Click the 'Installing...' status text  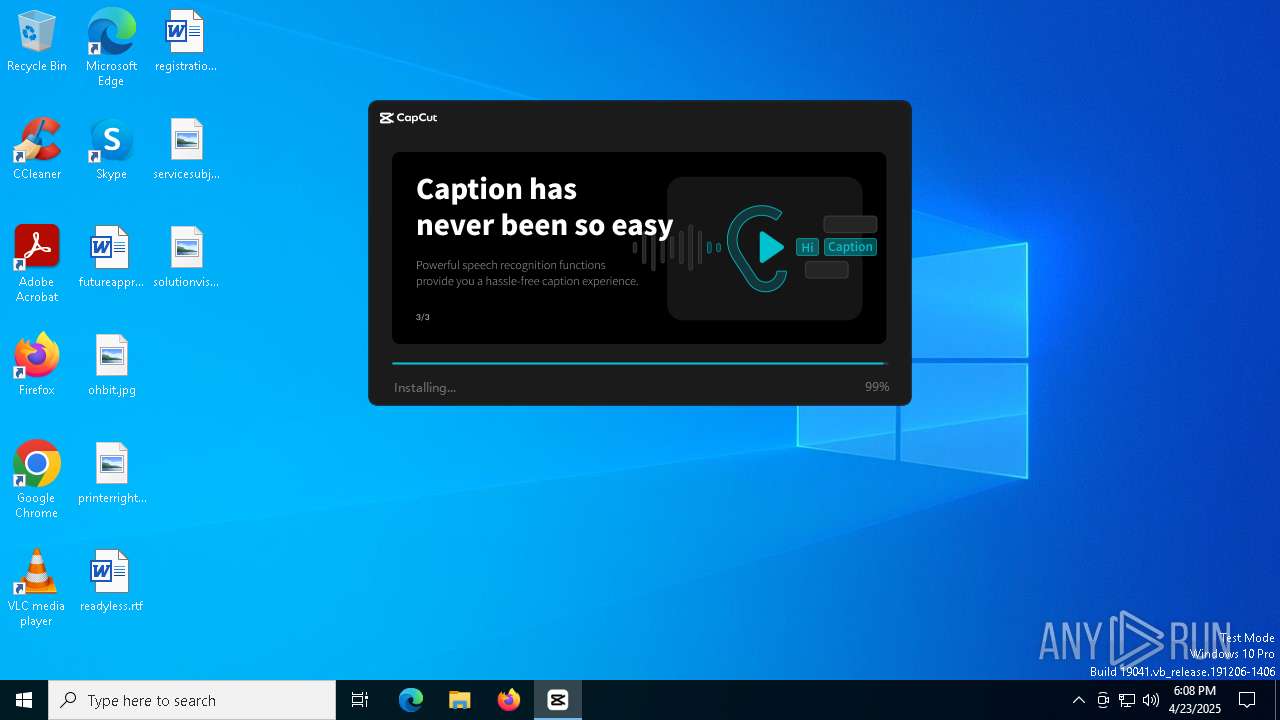tap(425, 388)
